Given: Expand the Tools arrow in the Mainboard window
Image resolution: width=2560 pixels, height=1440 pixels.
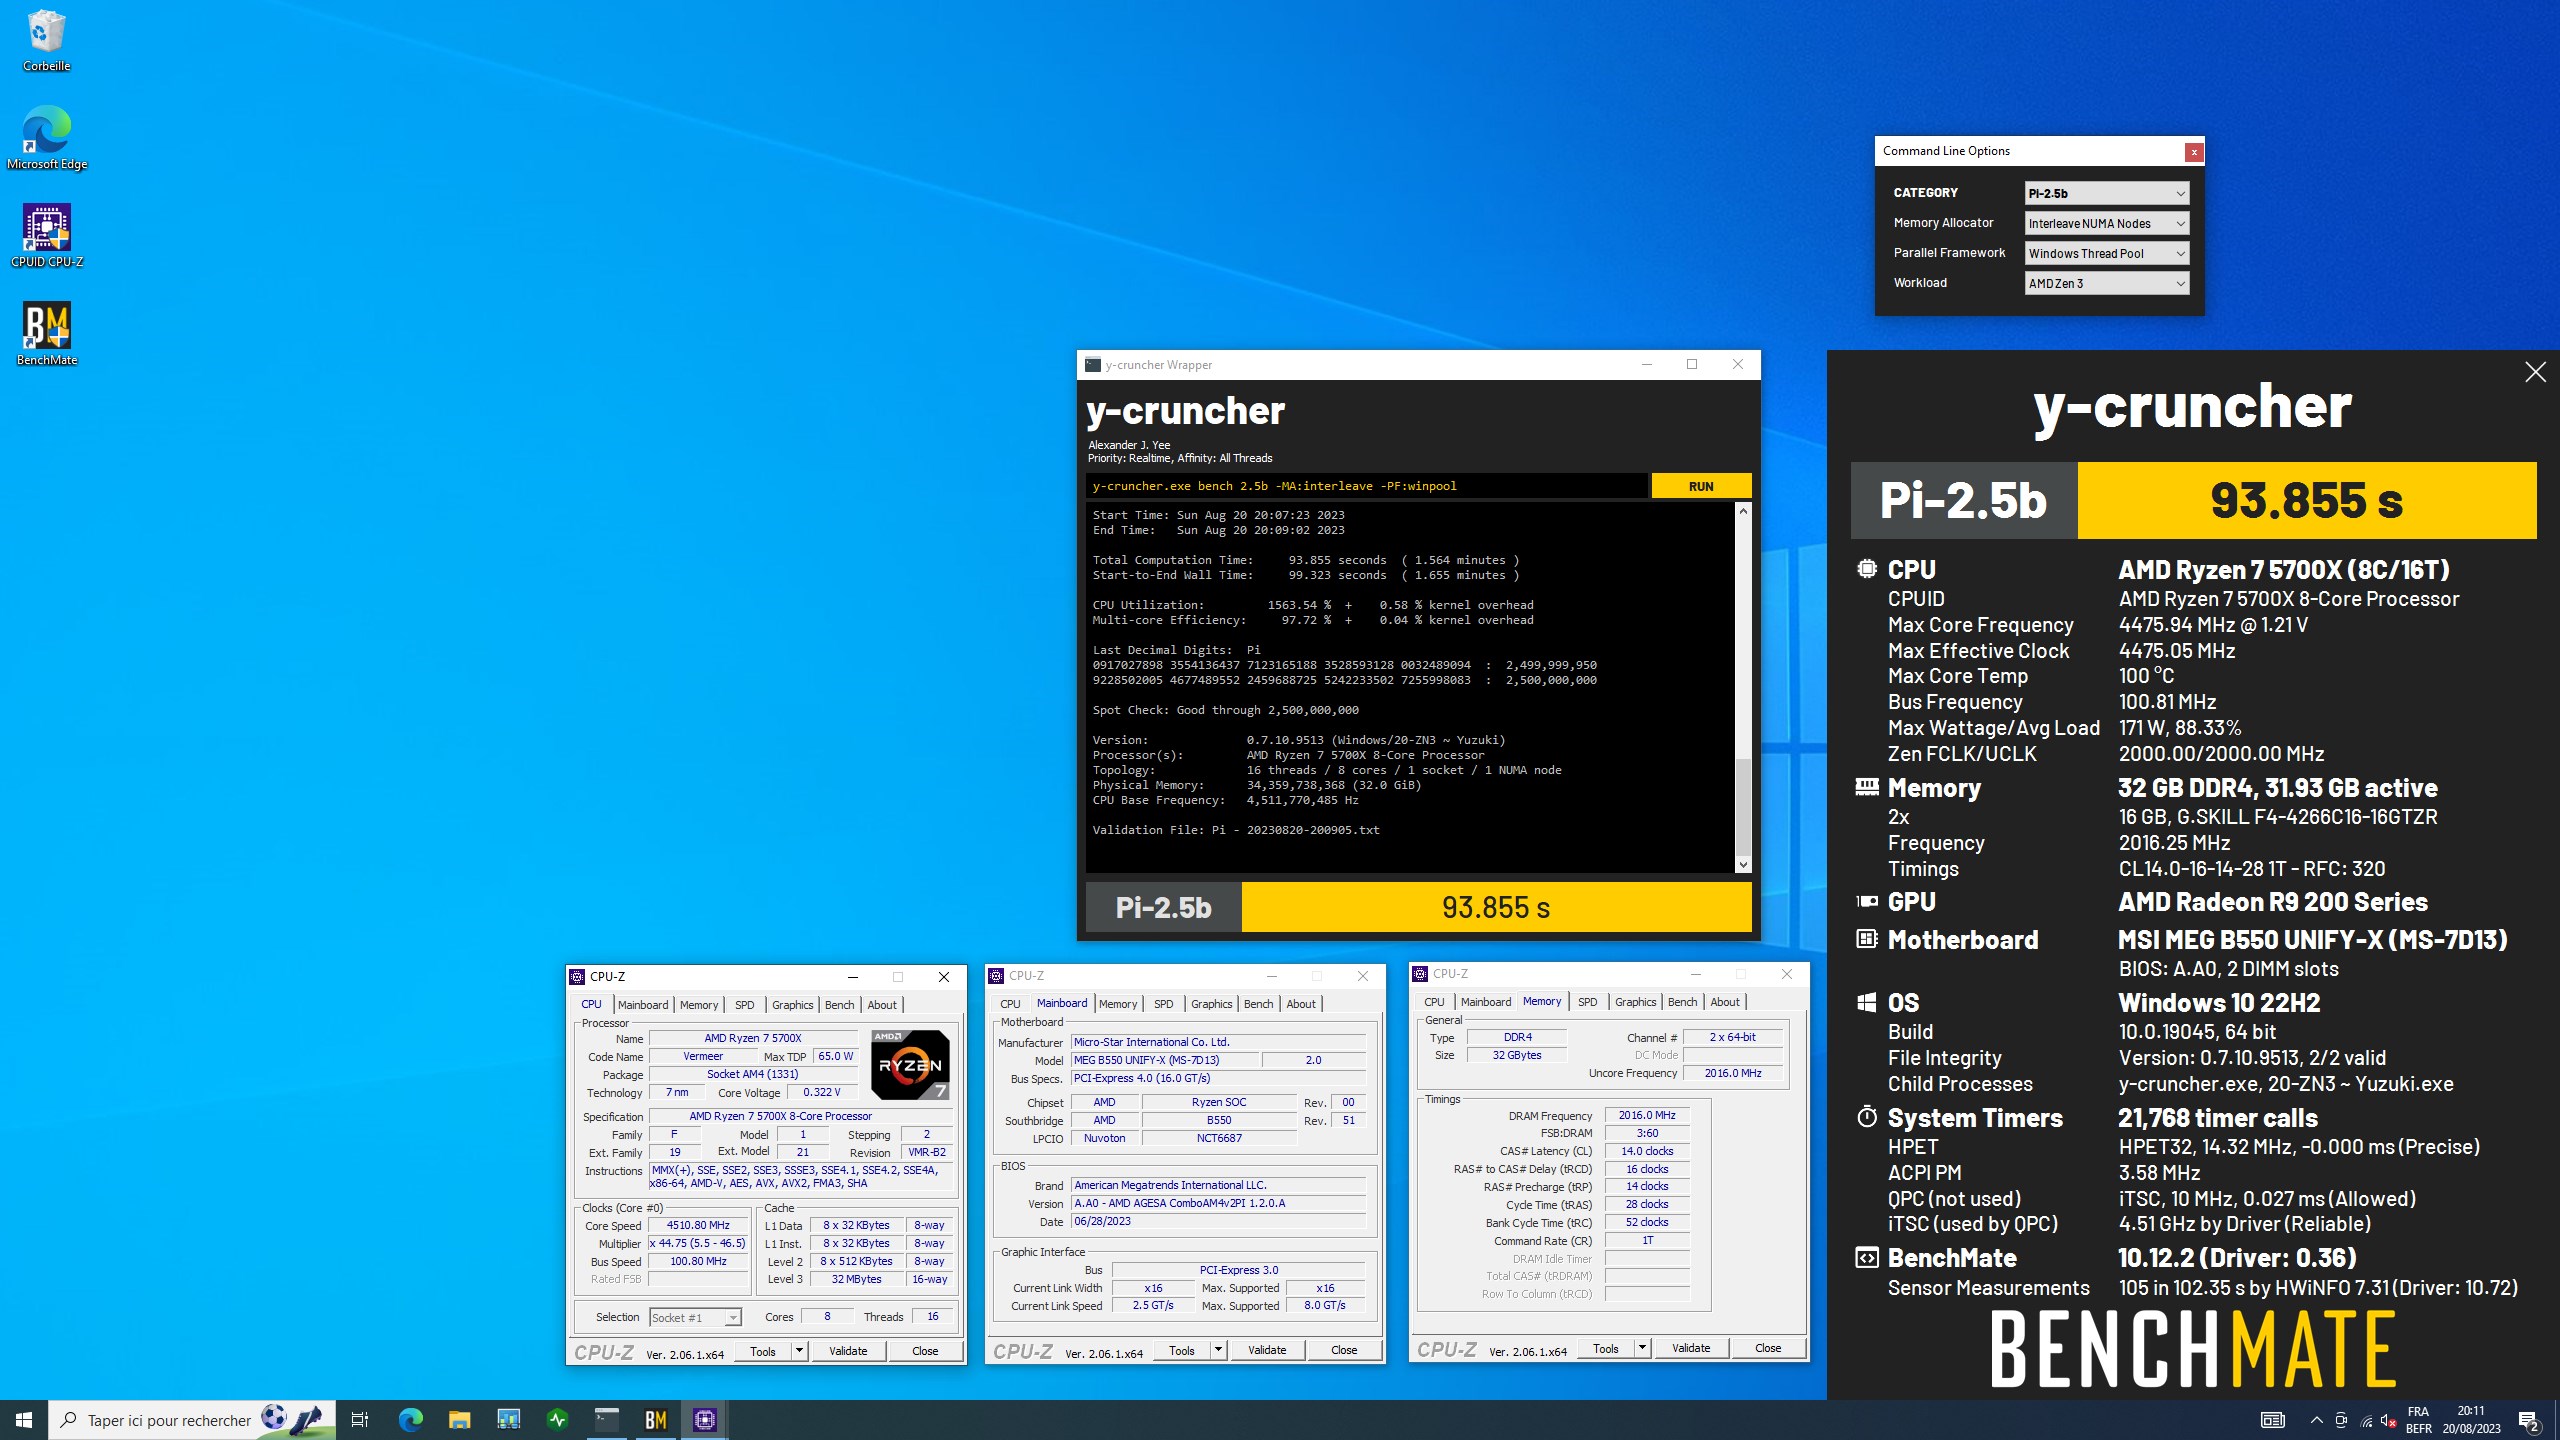Looking at the screenshot, I should [x=1218, y=1350].
